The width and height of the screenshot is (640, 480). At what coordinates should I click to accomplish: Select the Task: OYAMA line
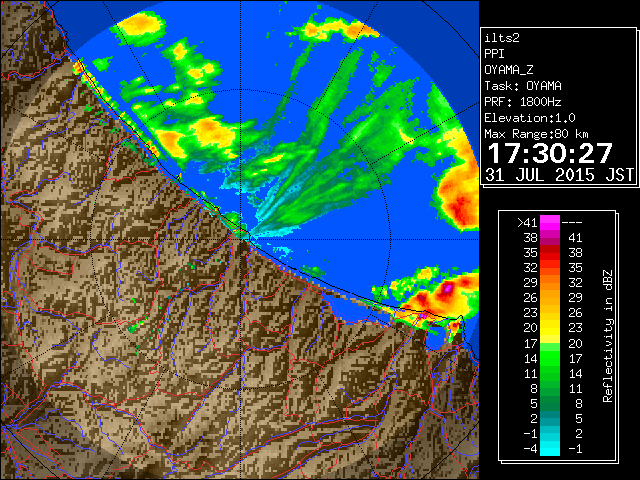523,86
